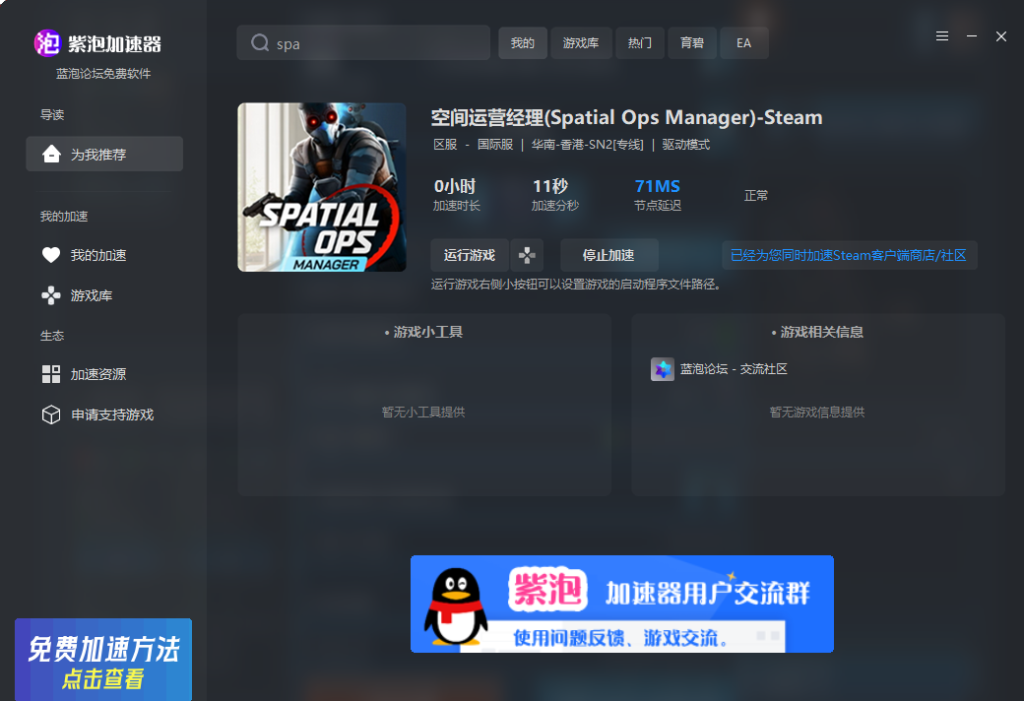Click the Spatial Ops Manager cover art
Screen dimensions: 1024x701
(322, 187)
